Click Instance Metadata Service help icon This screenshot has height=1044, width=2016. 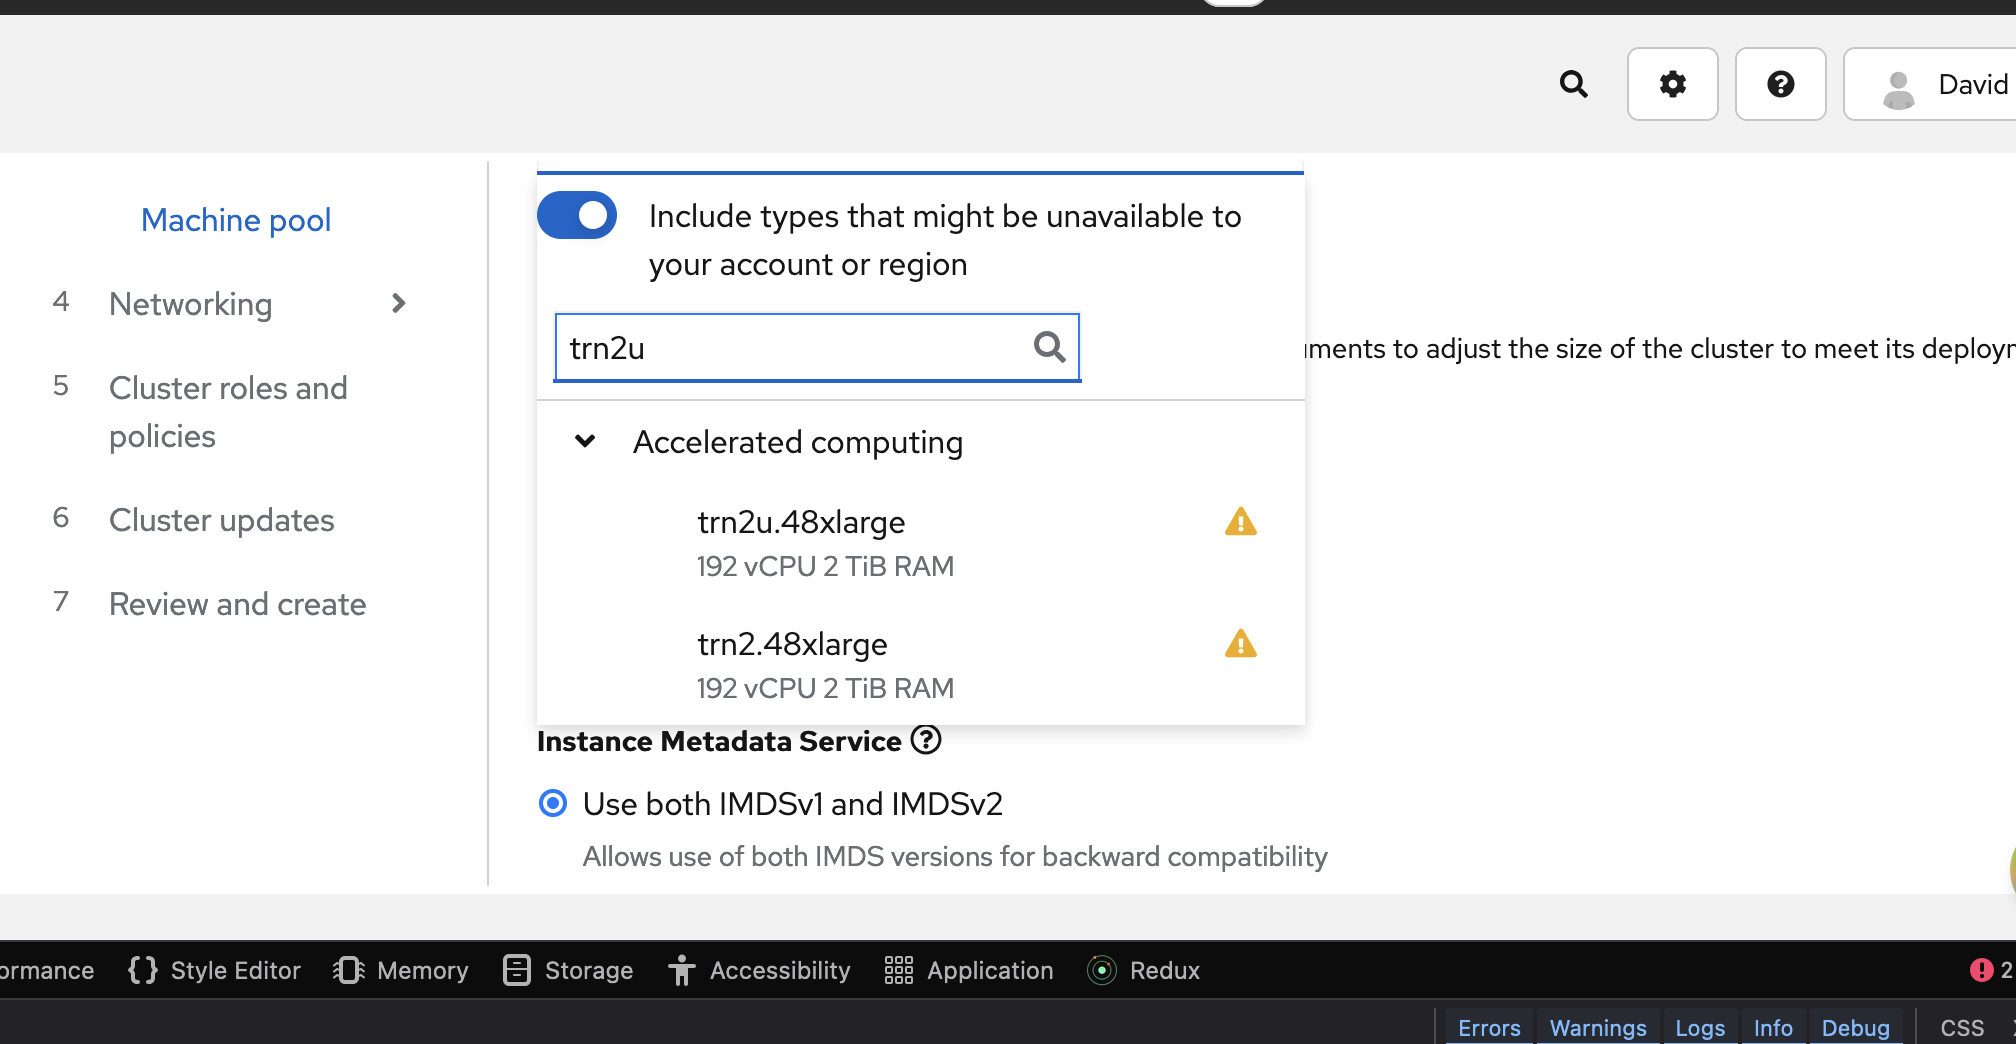(x=926, y=740)
